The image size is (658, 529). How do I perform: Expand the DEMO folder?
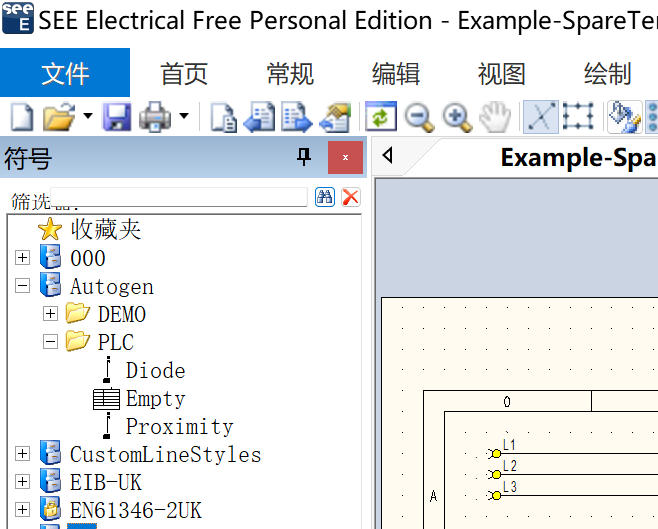(x=50, y=313)
